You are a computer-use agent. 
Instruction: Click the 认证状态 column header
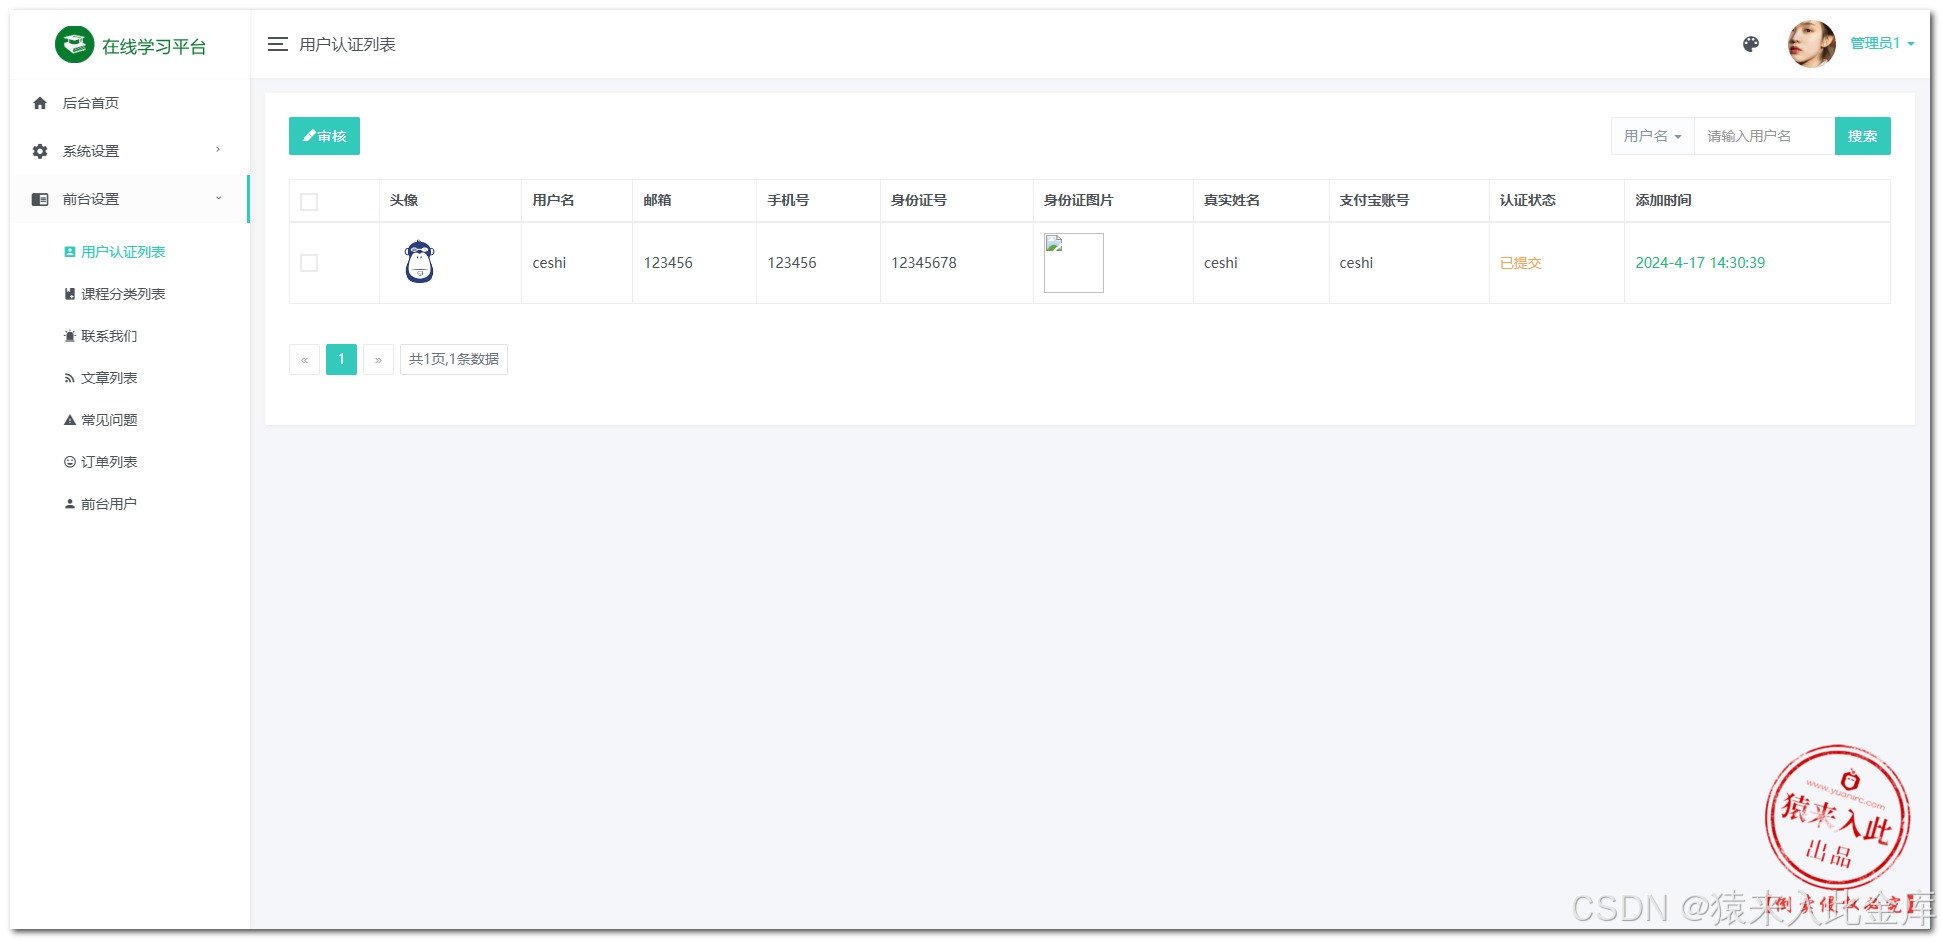(x=1527, y=200)
